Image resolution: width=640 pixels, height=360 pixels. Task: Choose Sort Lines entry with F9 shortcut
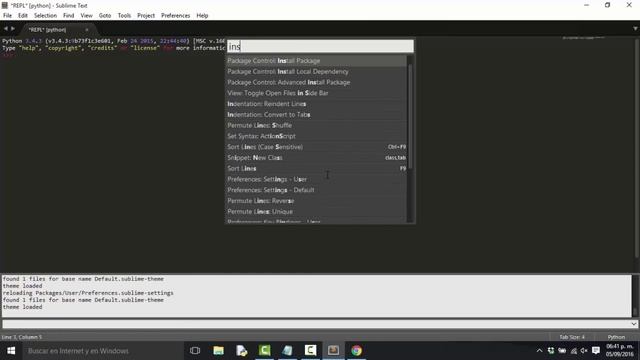(x=317, y=169)
